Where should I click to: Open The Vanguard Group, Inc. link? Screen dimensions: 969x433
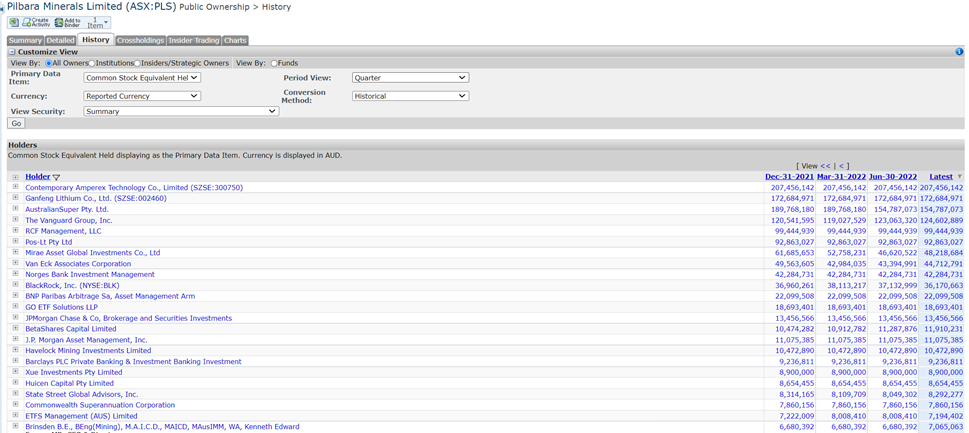click(69, 220)
